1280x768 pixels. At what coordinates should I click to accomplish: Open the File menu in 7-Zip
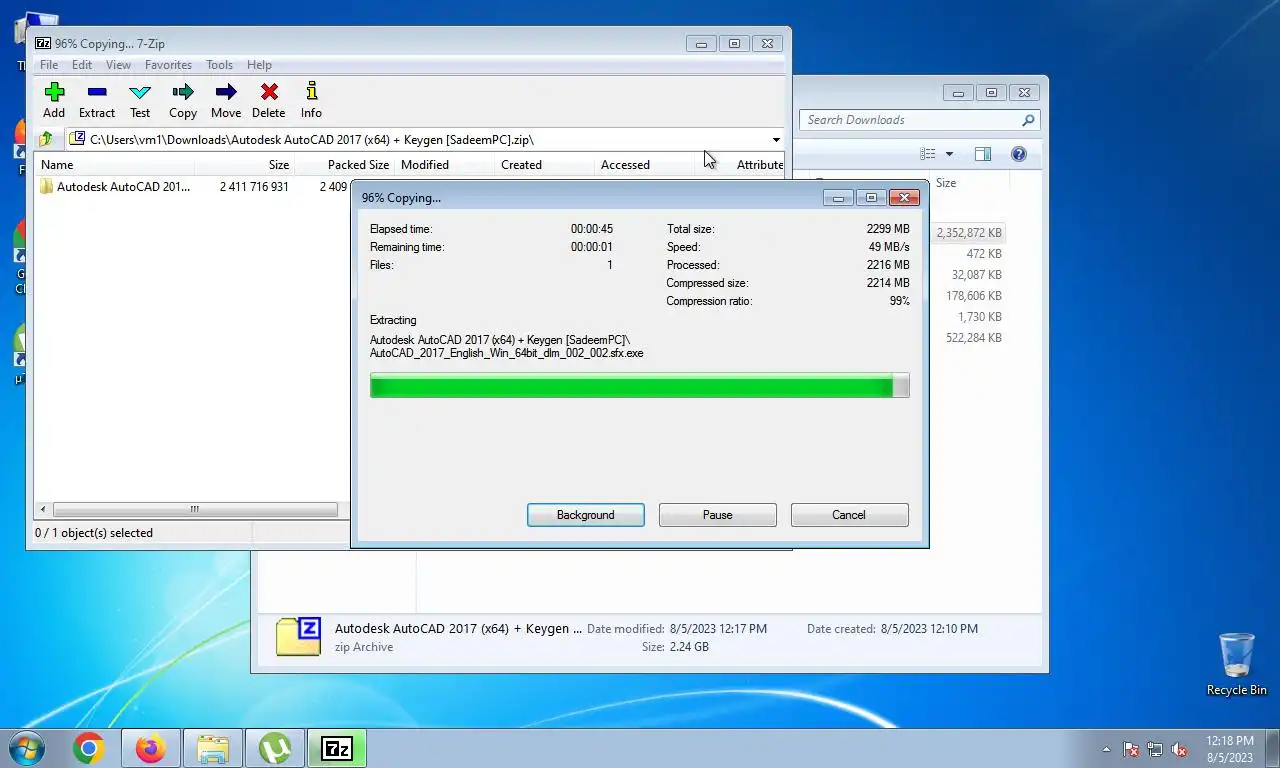click(48, 65)
